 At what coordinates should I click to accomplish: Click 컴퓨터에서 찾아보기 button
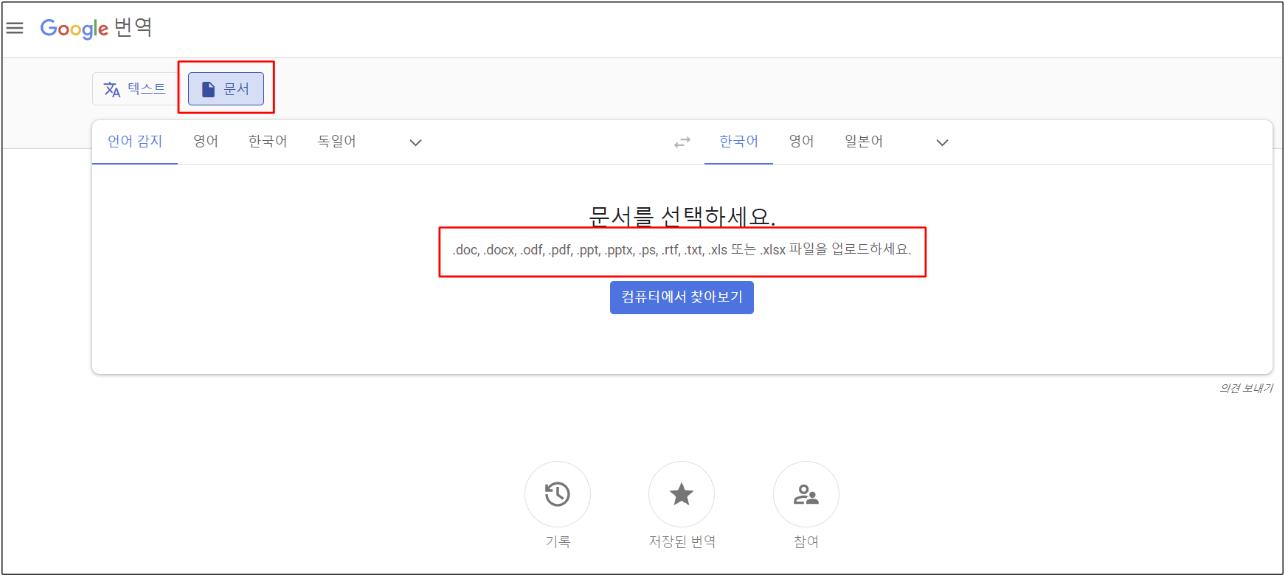click(682, 297)
